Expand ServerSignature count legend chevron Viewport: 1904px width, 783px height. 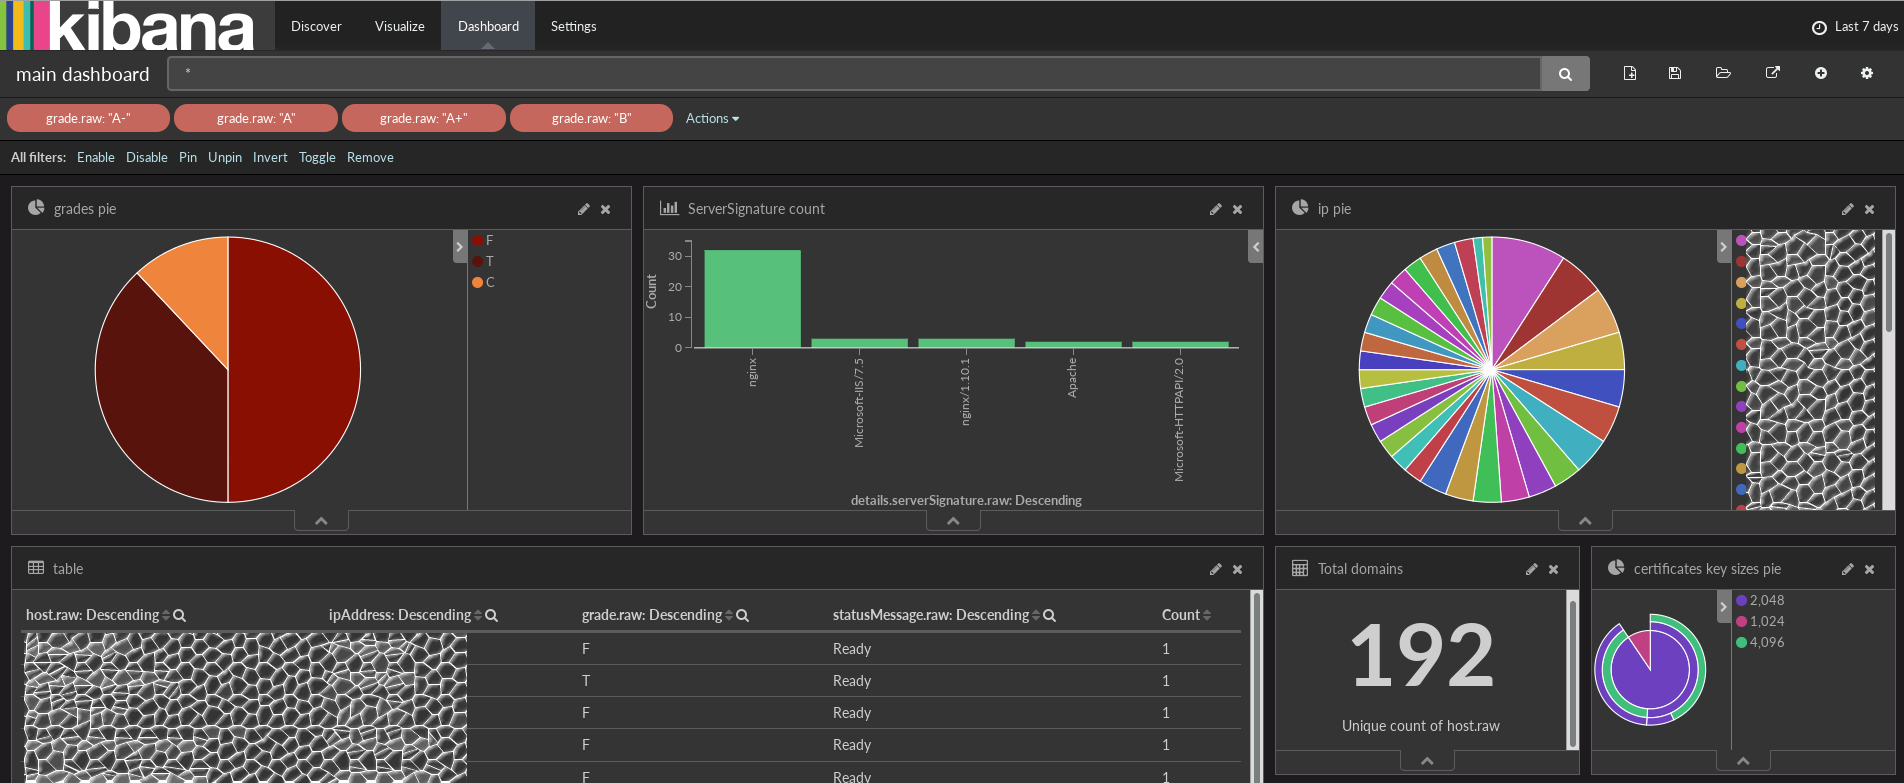coord(1256,247)
